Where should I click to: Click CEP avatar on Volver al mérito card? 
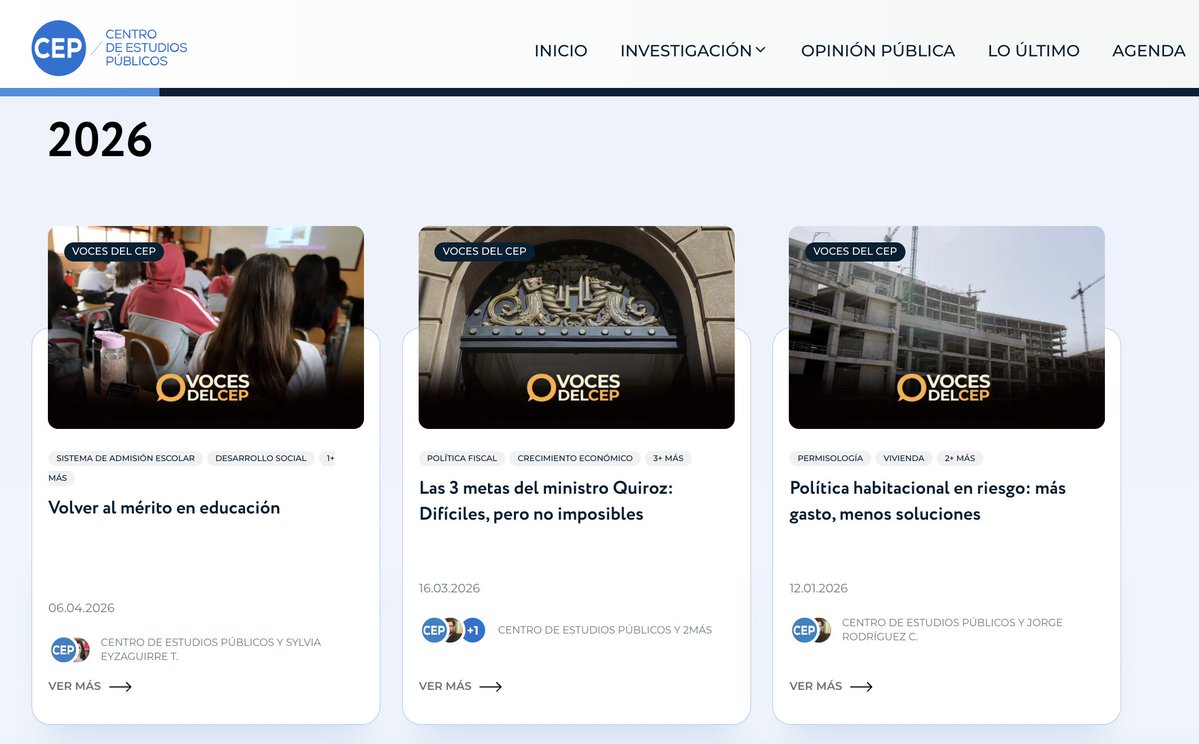pos(63,650)
